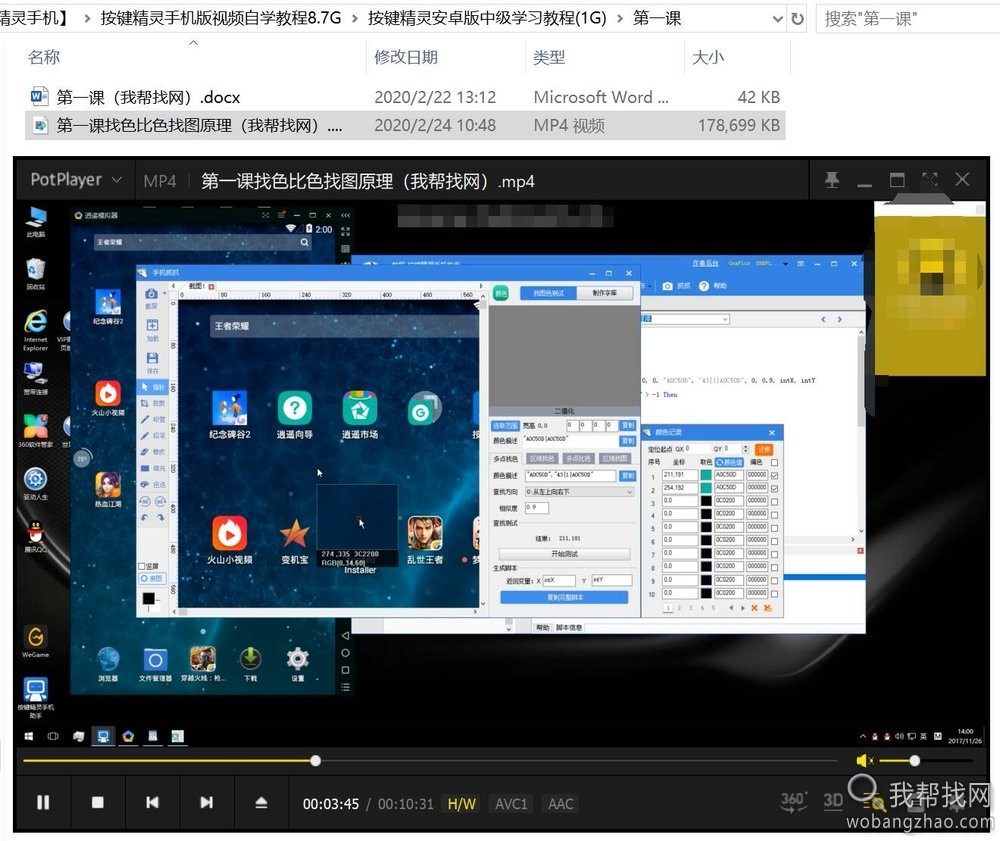Screen dimensions: 1000x841
Task: Pin PotPlayer window on top
Action: 832,180
